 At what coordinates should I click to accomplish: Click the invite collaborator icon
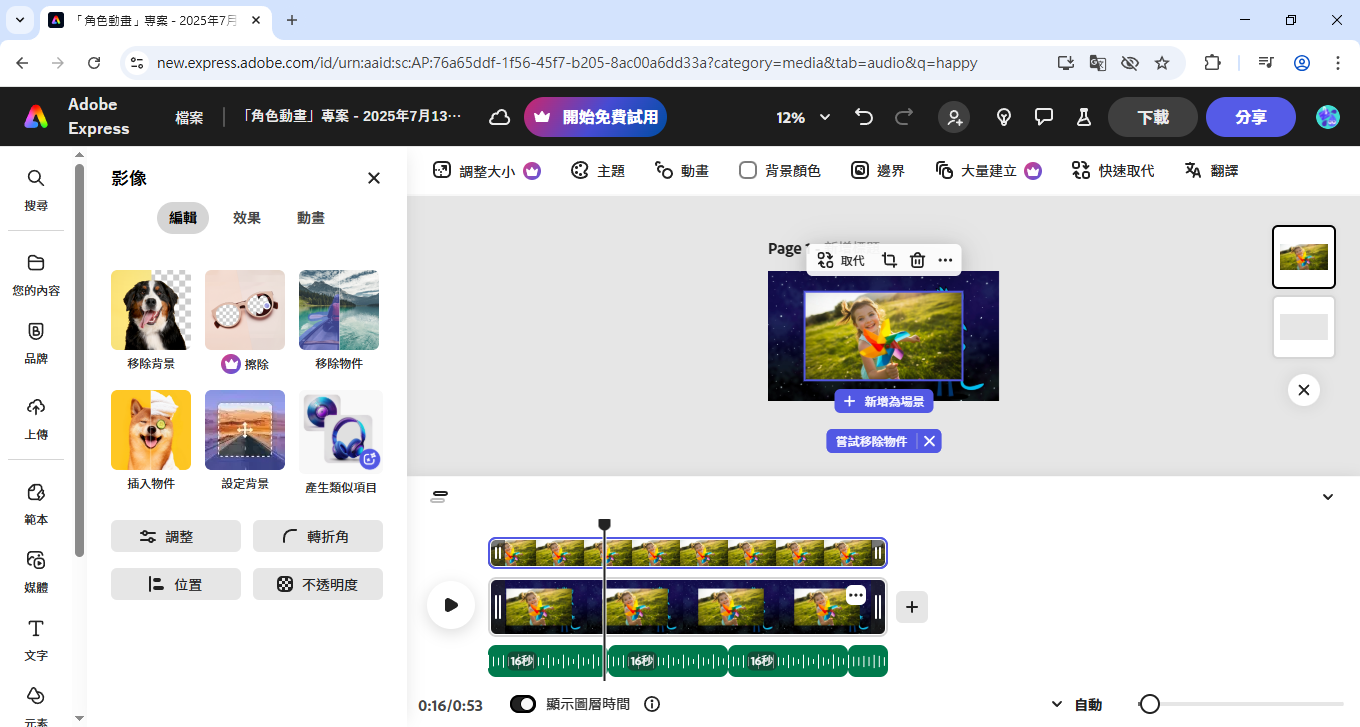point(954,117)
